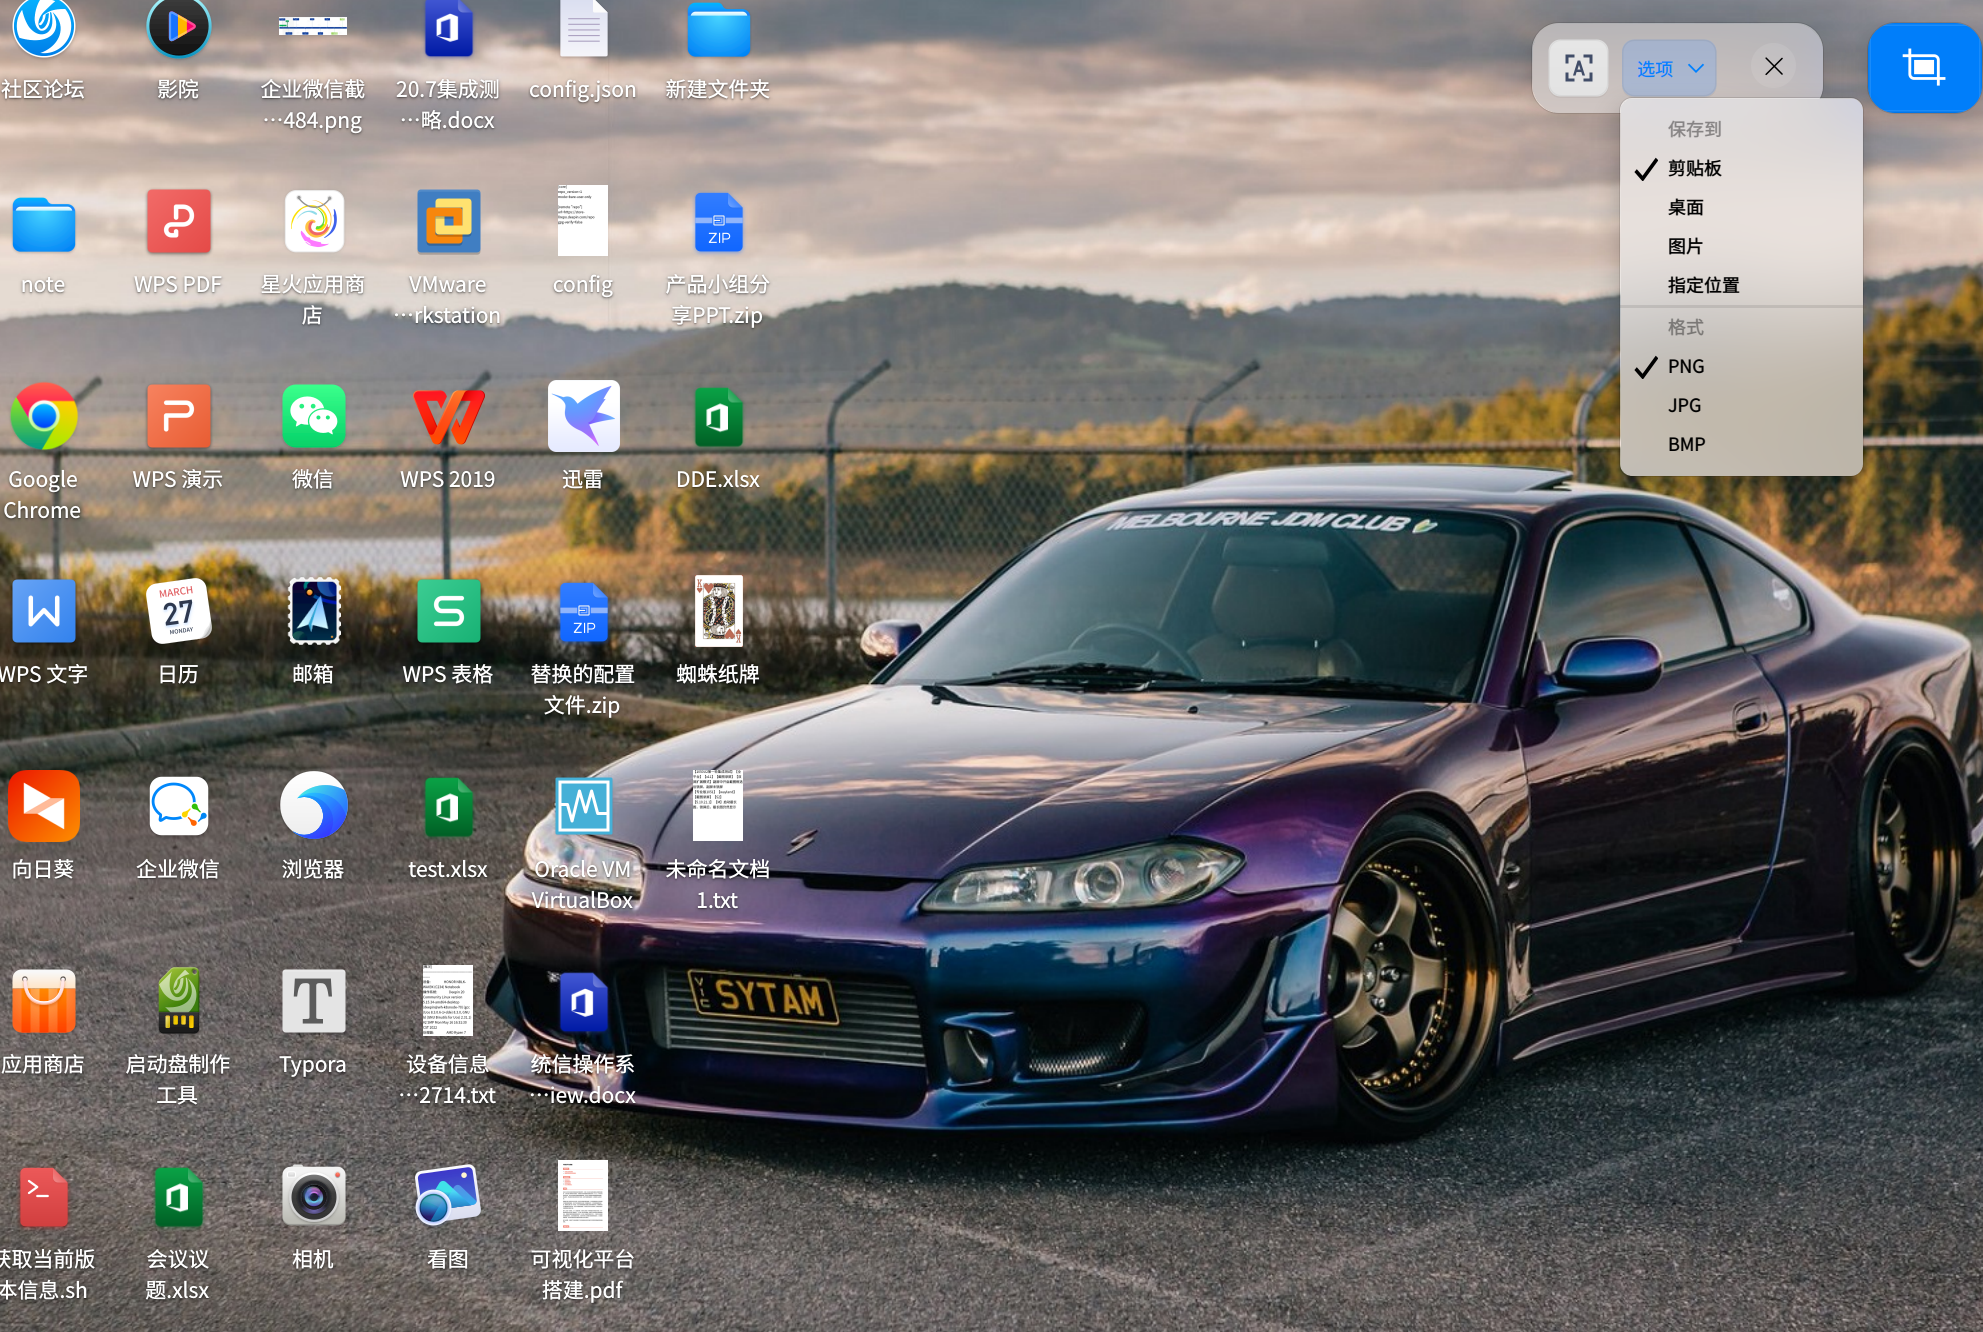Choose the specified location (指定位置) option
Screen dimensions: 1983x1332
1703,285
